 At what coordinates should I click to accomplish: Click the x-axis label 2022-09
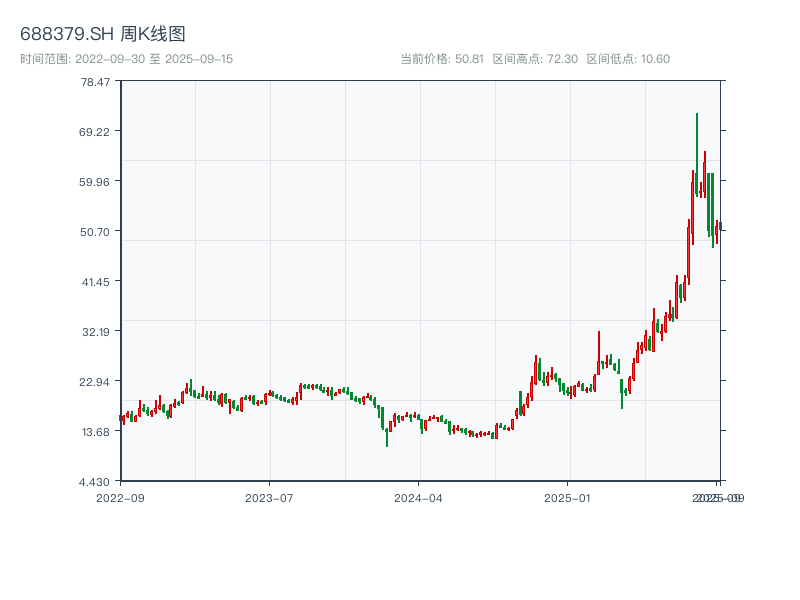[x=120, y=498]
